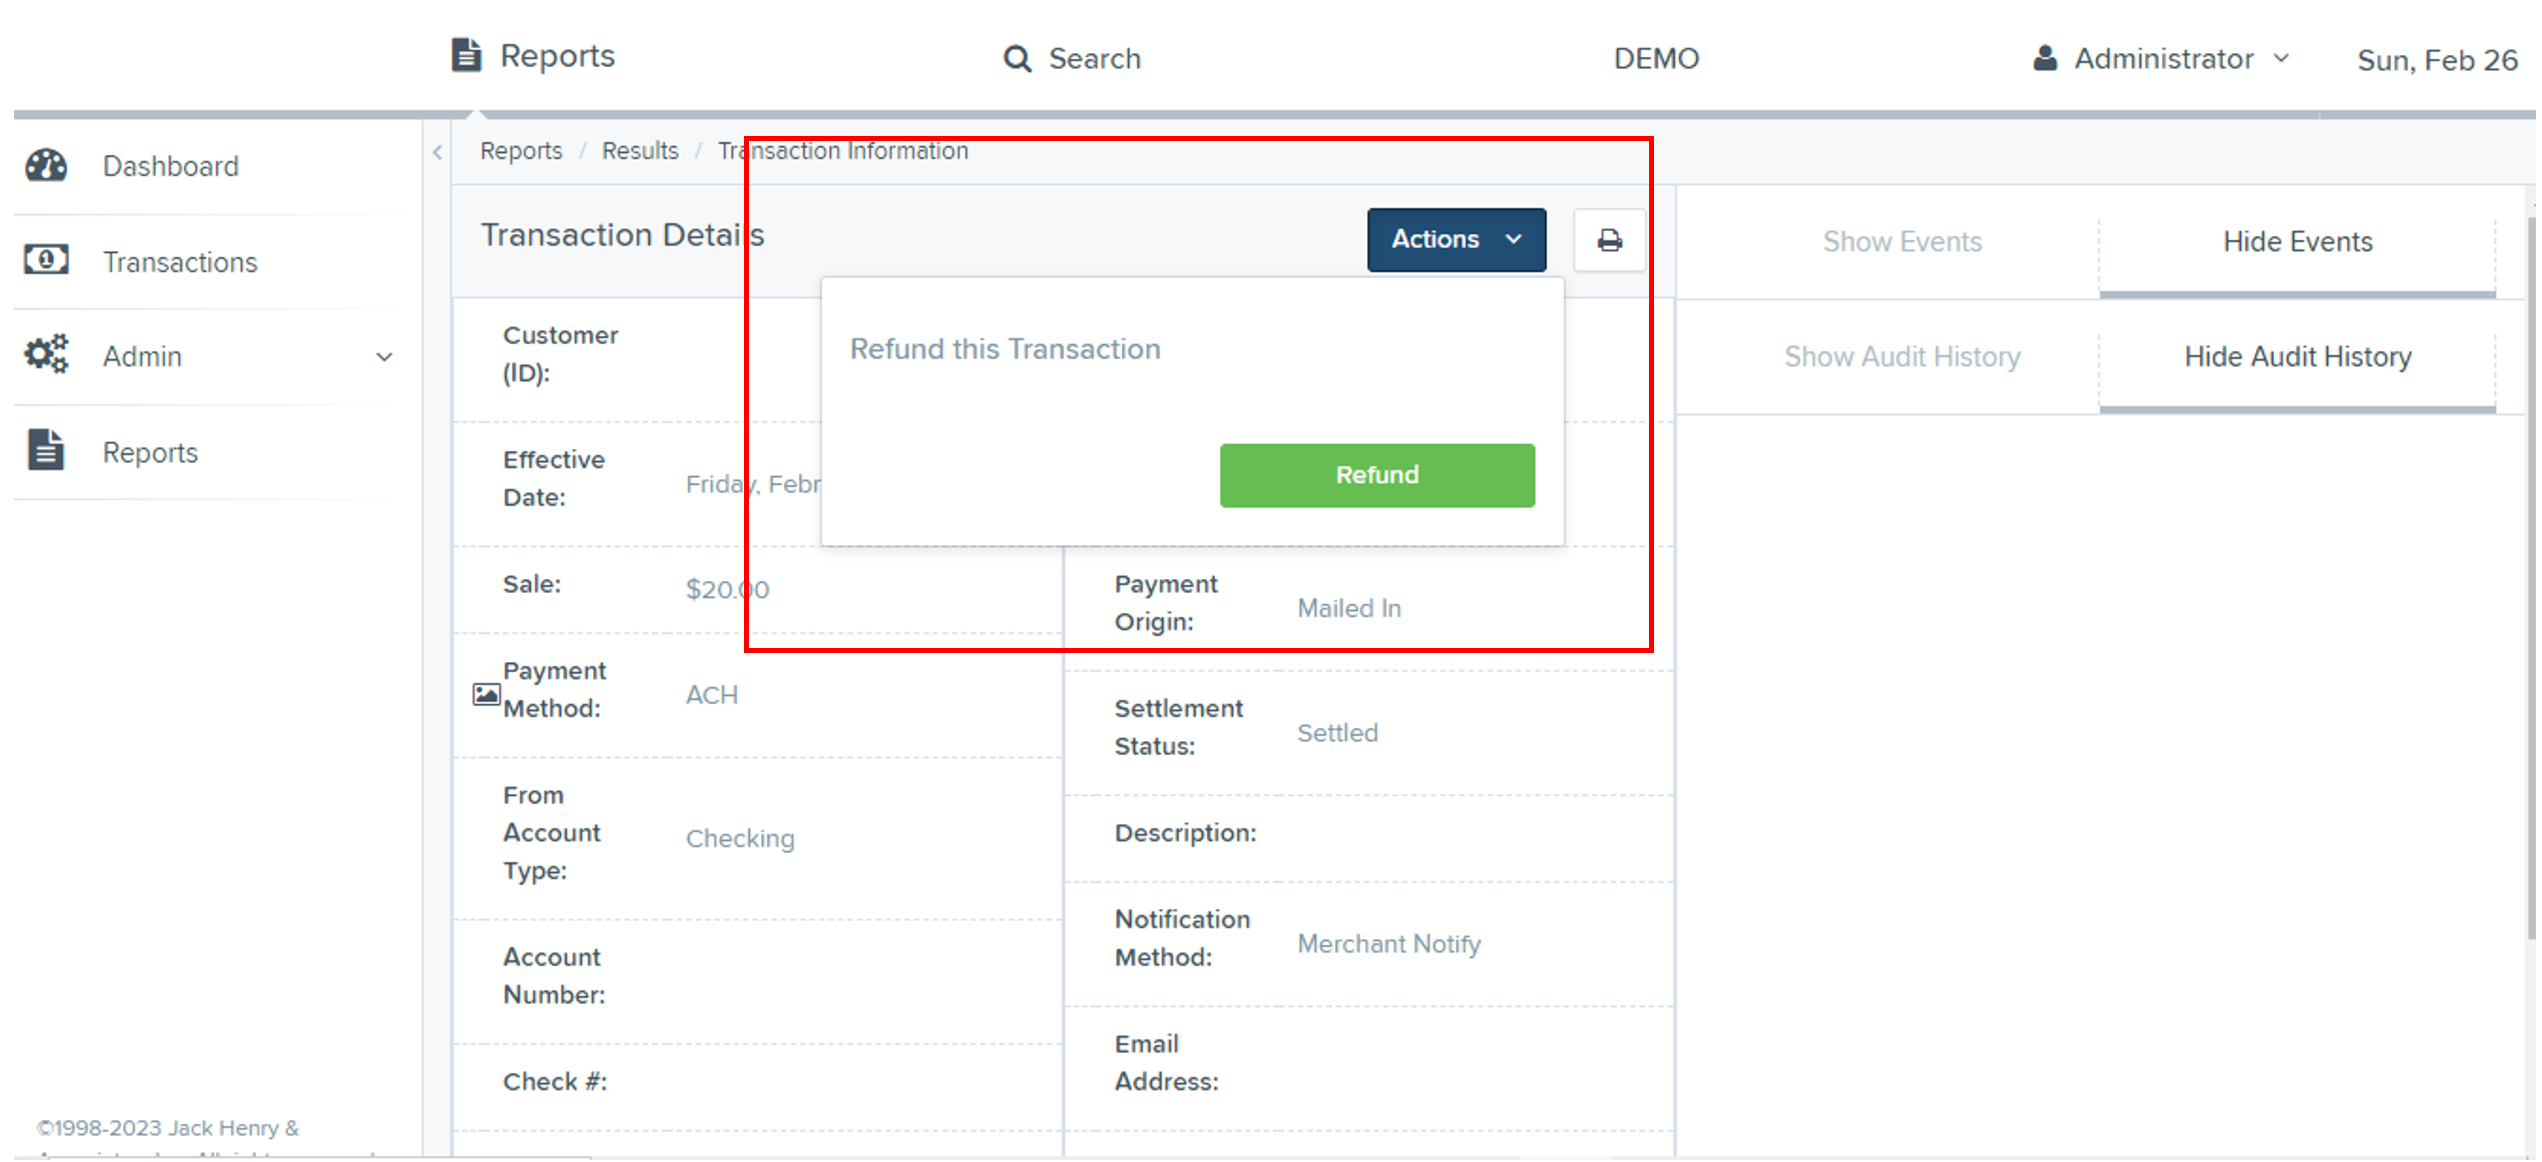Click the Transactions money icon

(x=46, y=260)
